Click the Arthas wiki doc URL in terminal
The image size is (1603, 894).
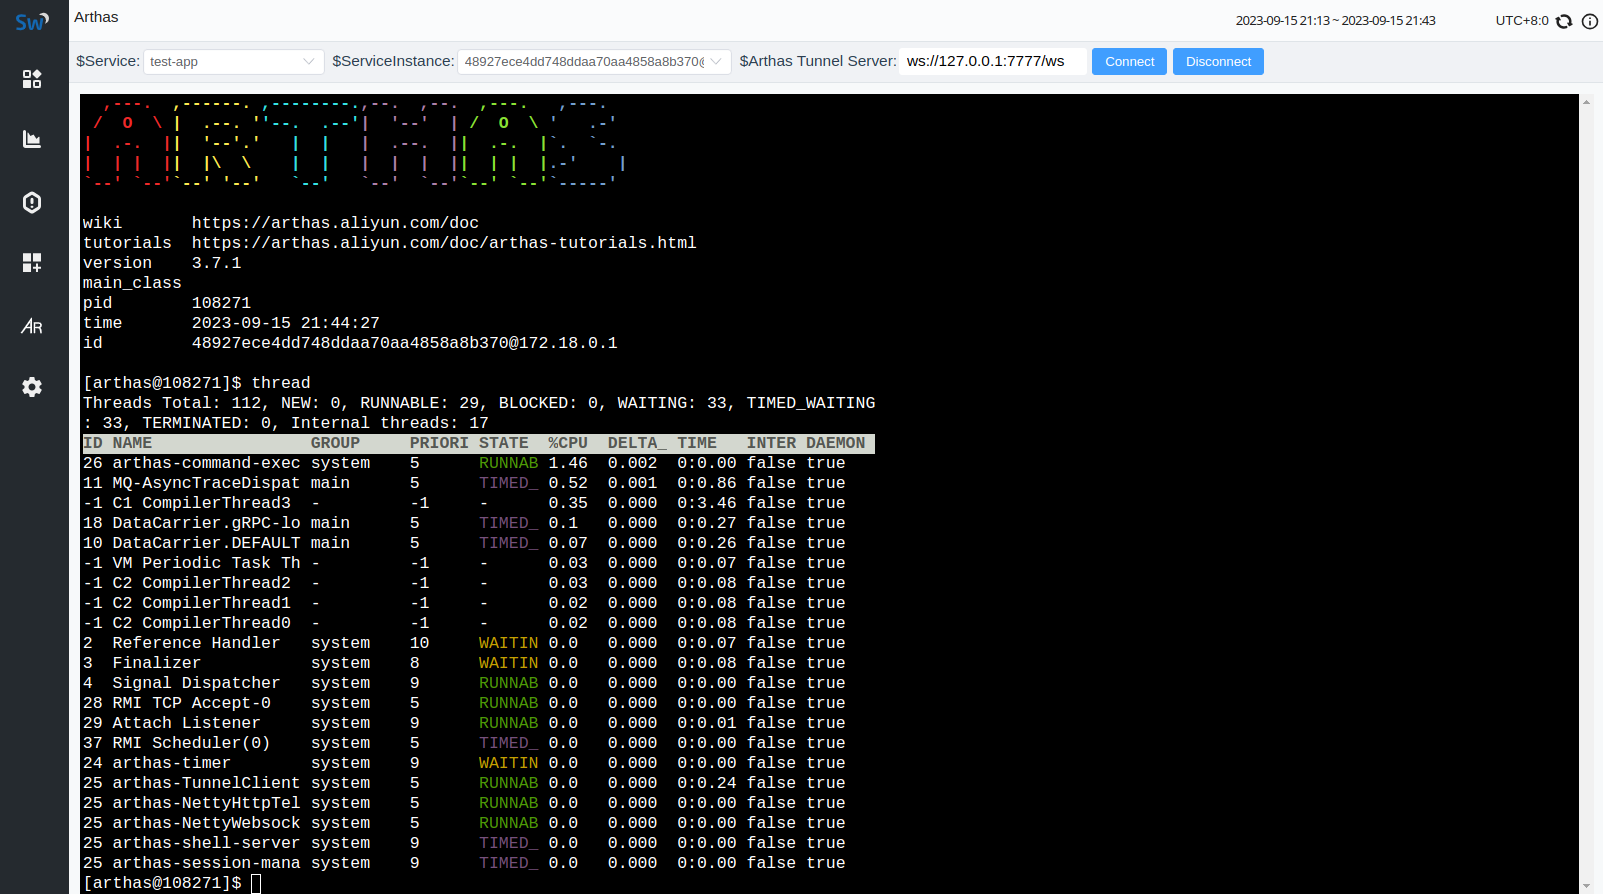pyautogui.click(x=335, y=223)
